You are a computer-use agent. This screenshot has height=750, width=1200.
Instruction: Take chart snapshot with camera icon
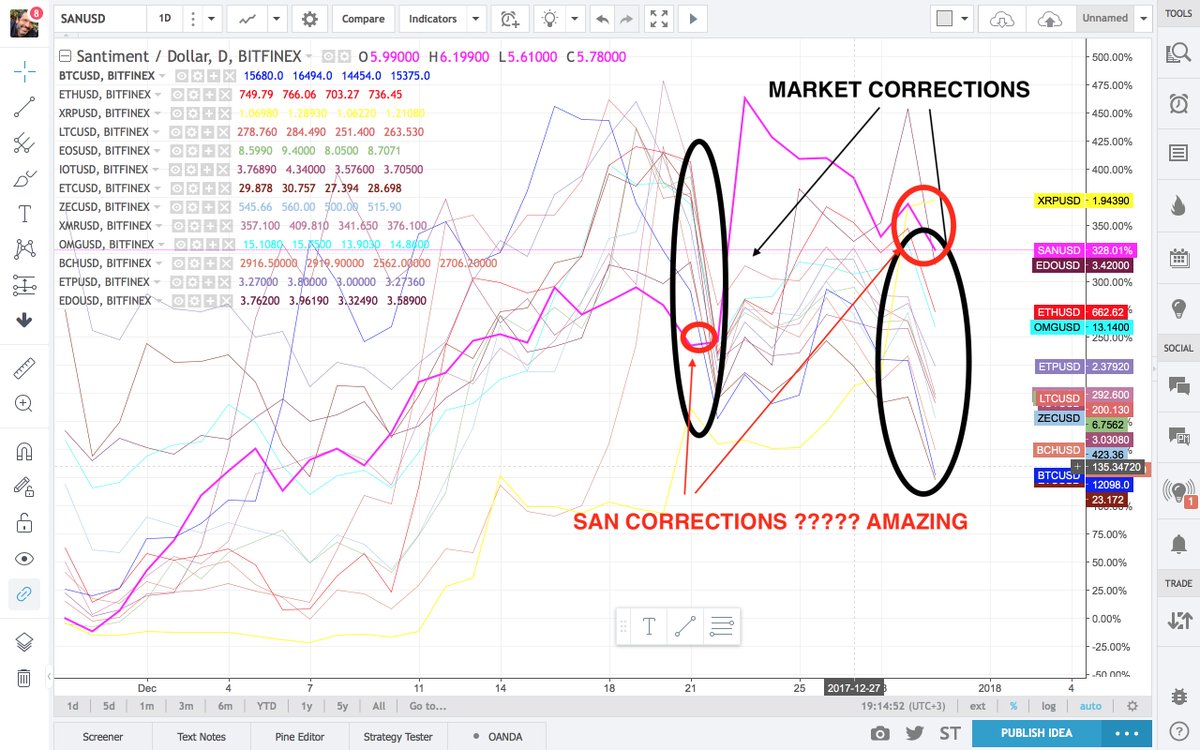click(880, 733)
